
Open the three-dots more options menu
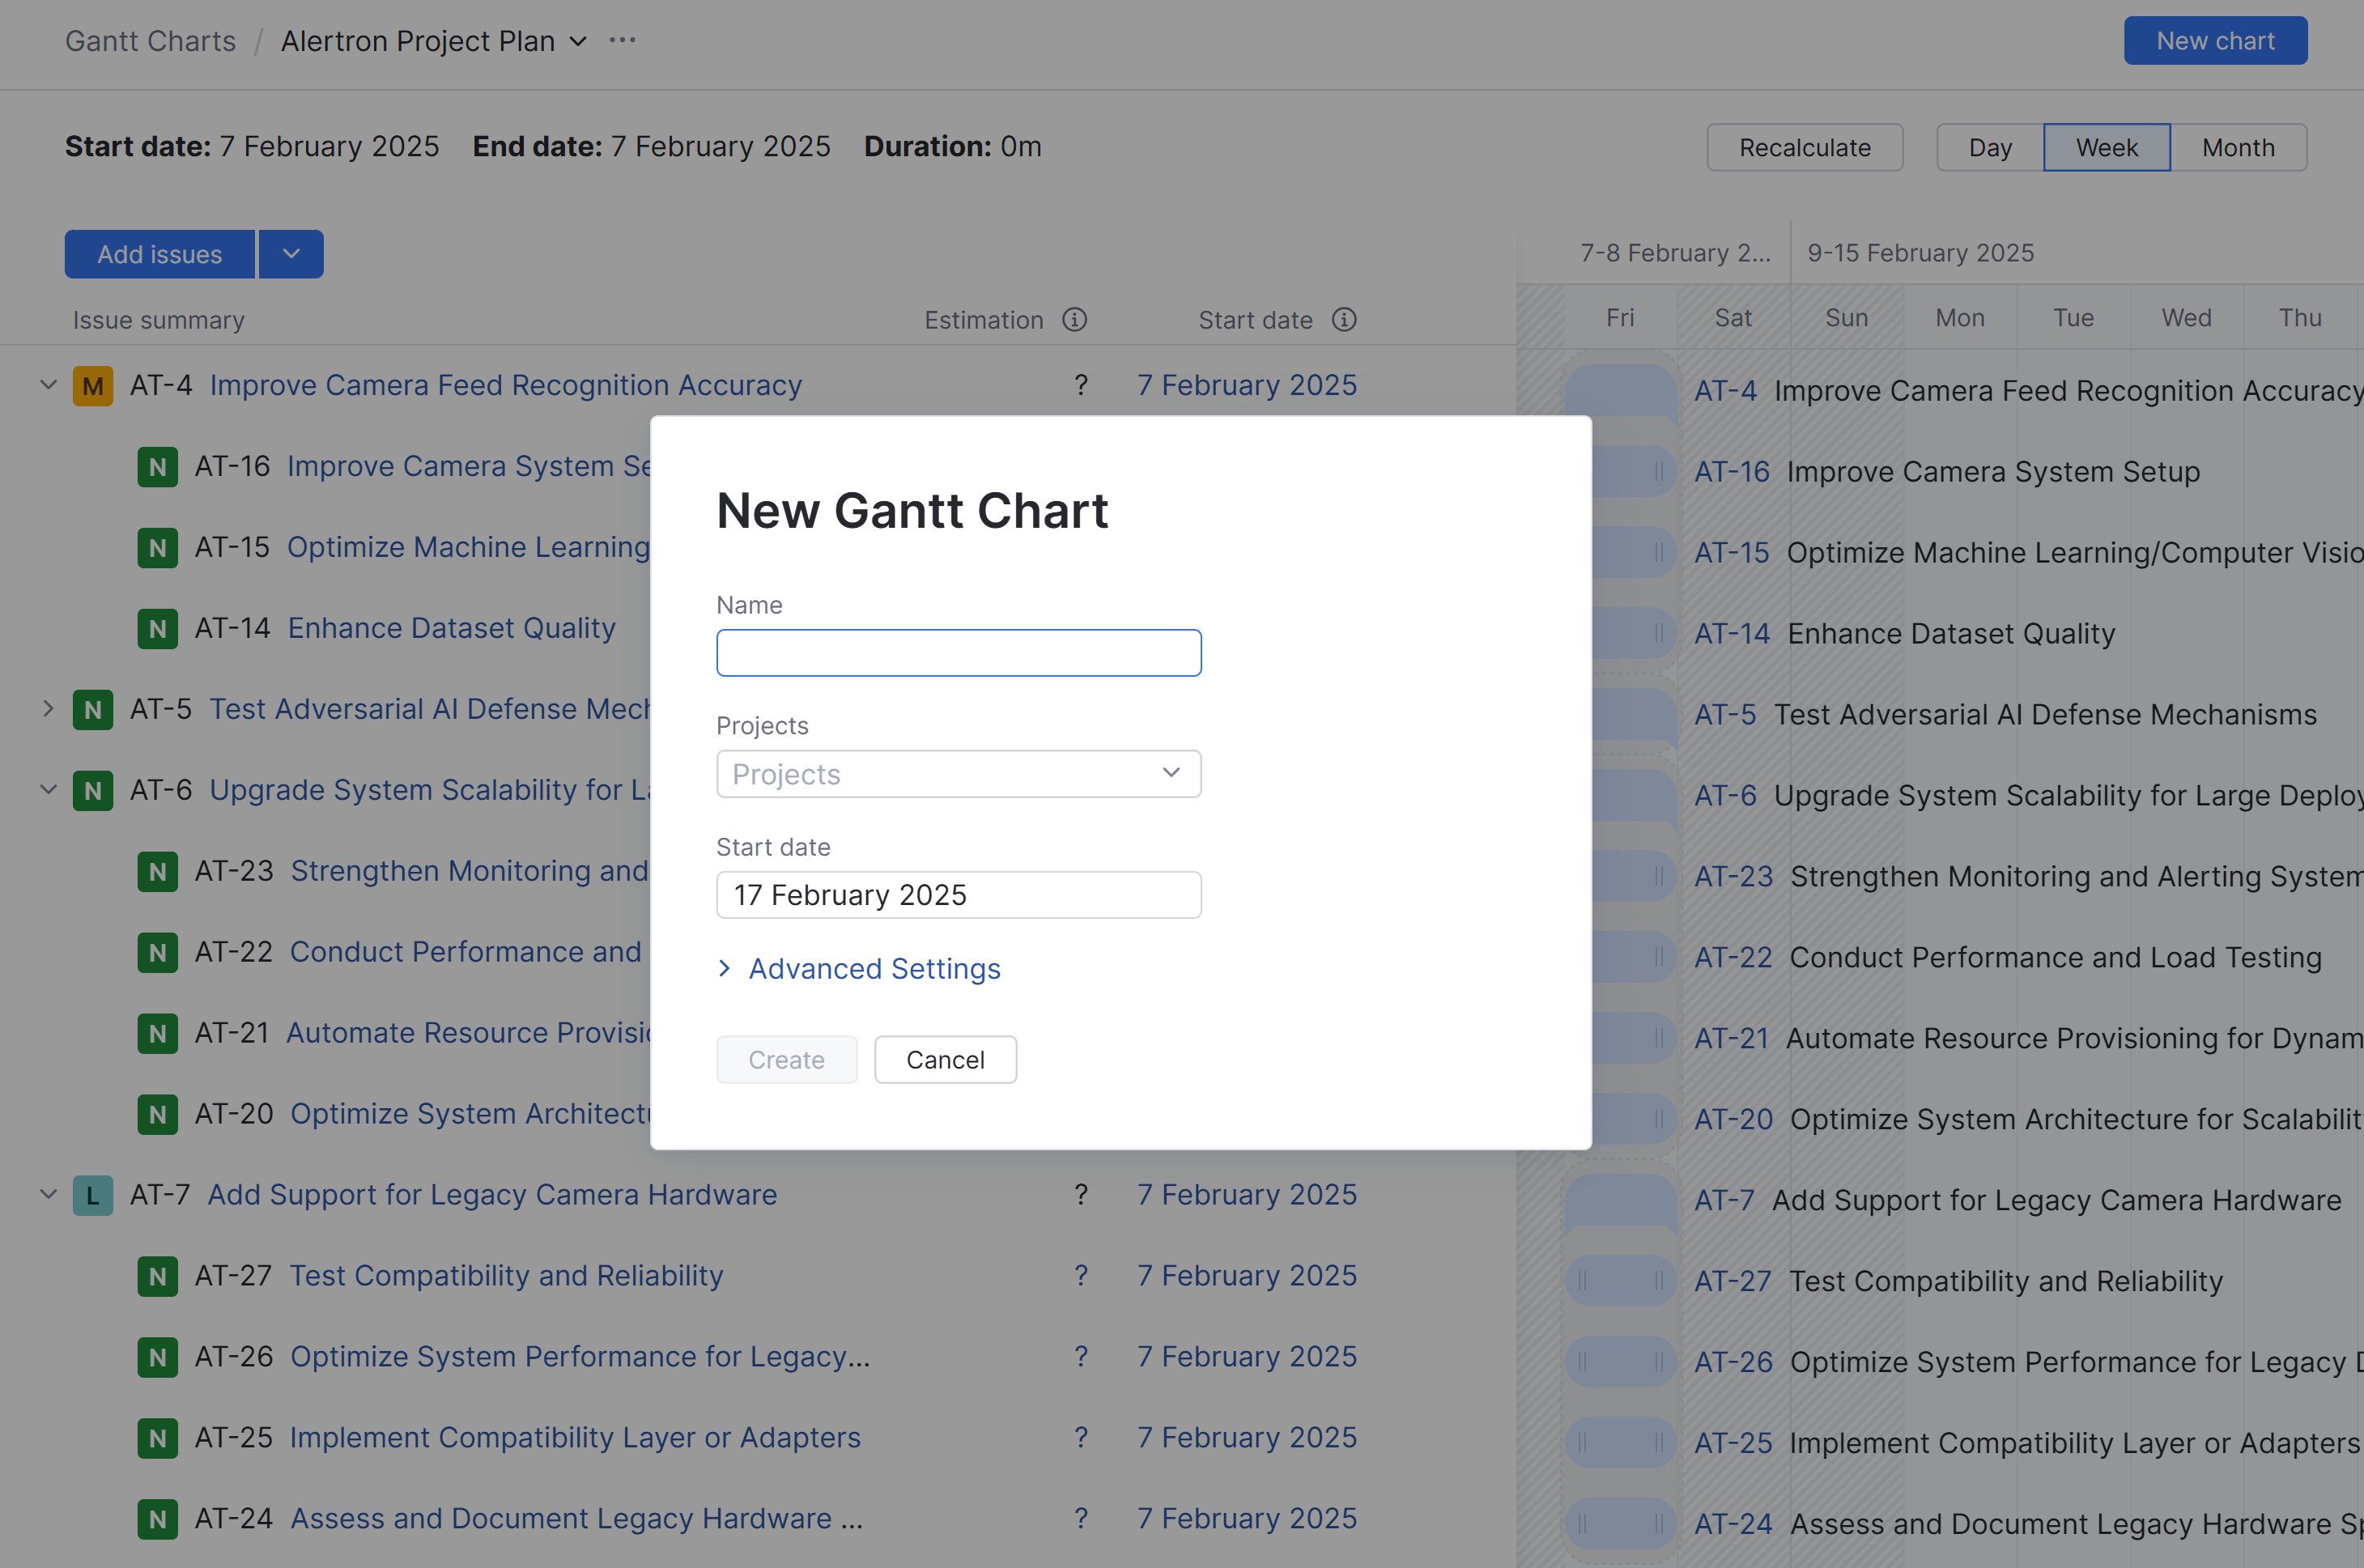622,41
